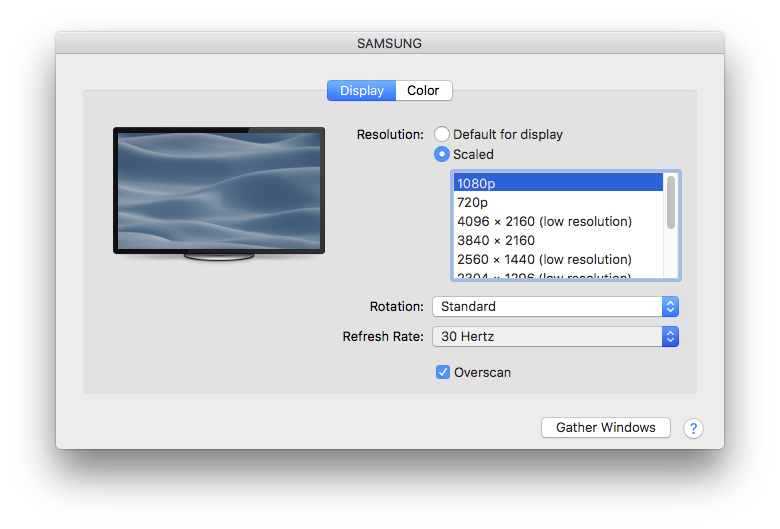
Task: Switch to the Color tab
Action: 423,91
